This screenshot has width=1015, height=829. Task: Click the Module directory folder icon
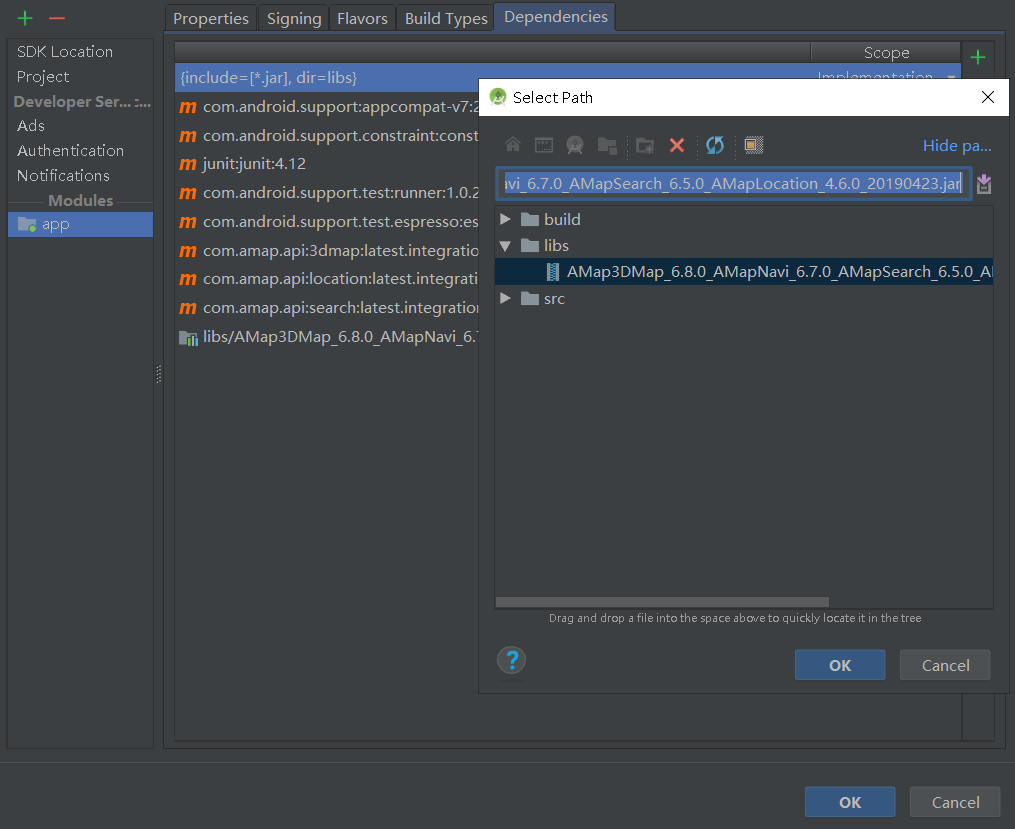point(607,145)
